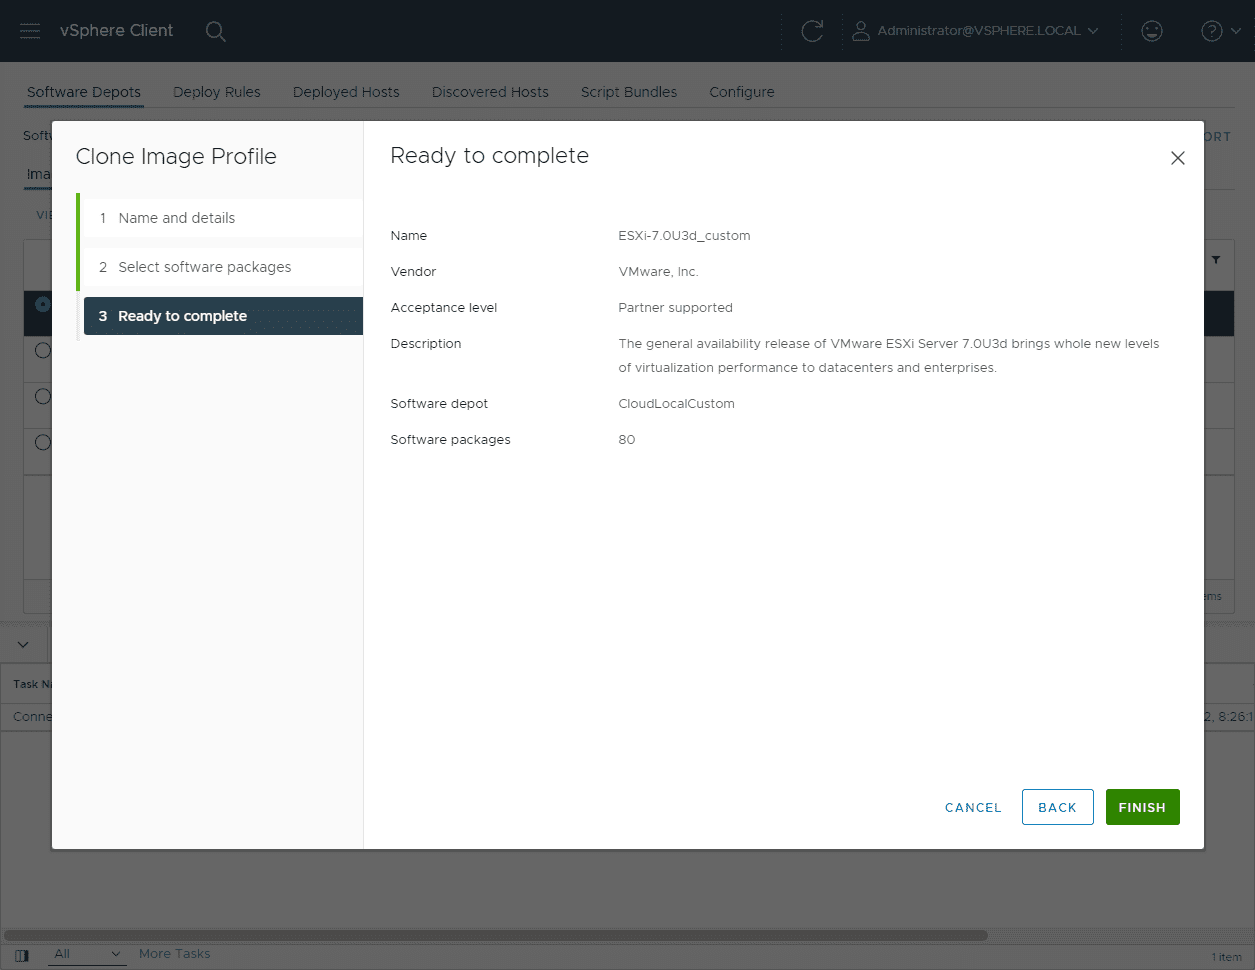Toggle the bottom-left panel layout icon
The width and height of the screenshot is (1255, 970).
click(x=22, y=955)
